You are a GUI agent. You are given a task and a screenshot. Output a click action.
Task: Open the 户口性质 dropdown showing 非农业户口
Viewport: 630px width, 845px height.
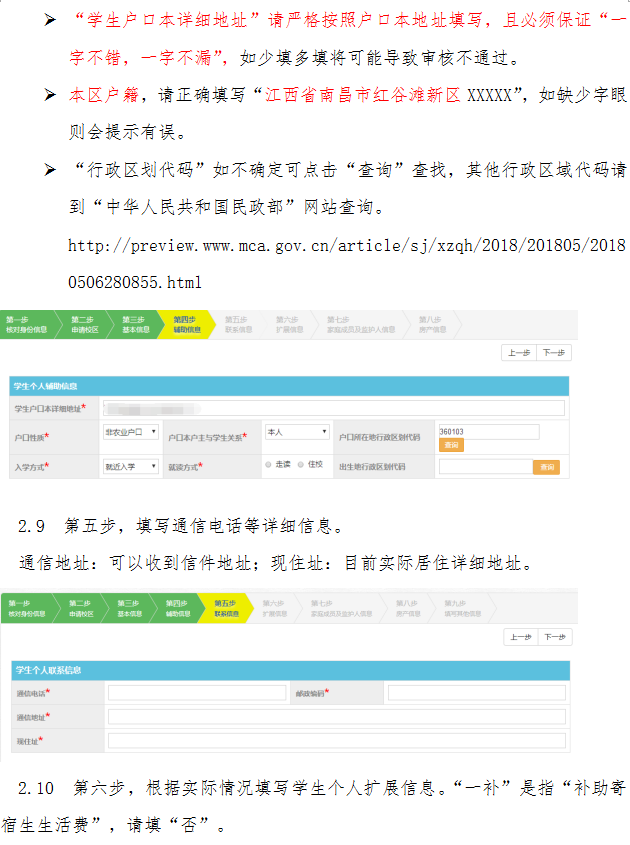(131, 432)
